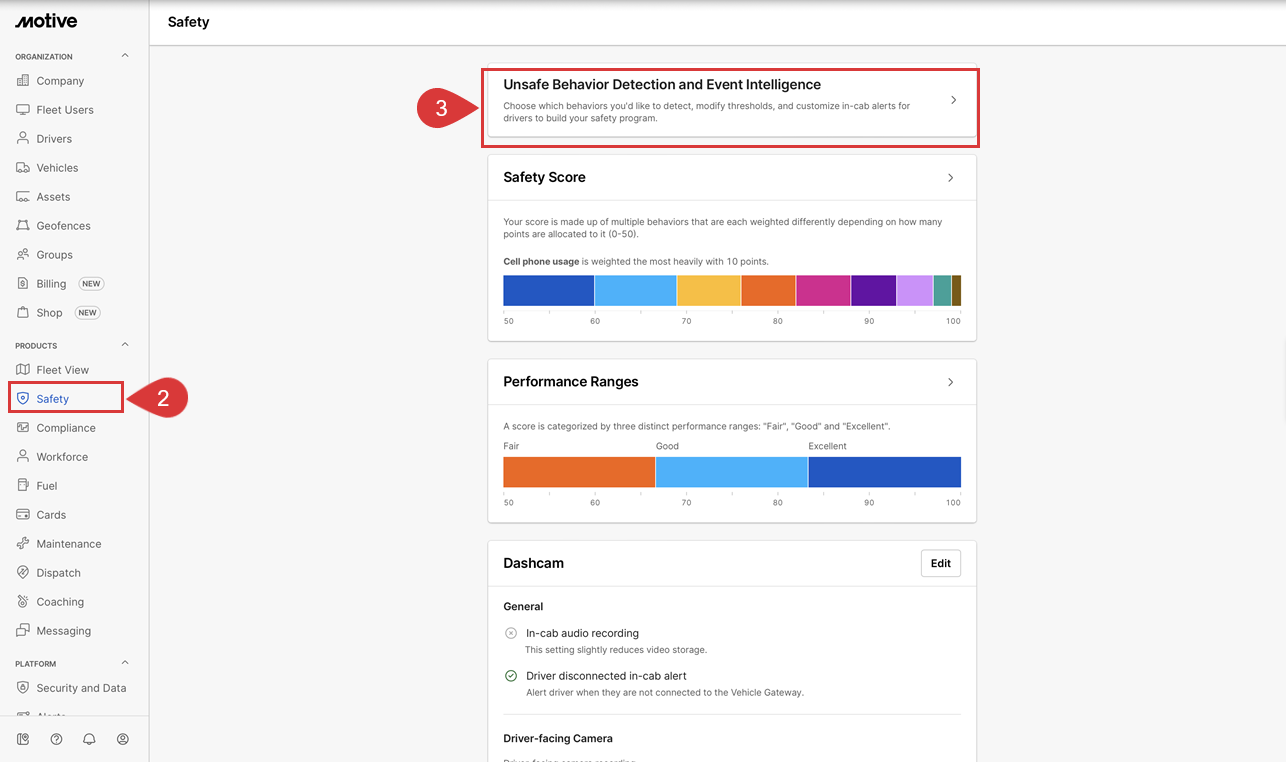Open the Performance Ranges card header
Image resolution: width=1286 pixels, height=762 pixels.
(730, 382)
